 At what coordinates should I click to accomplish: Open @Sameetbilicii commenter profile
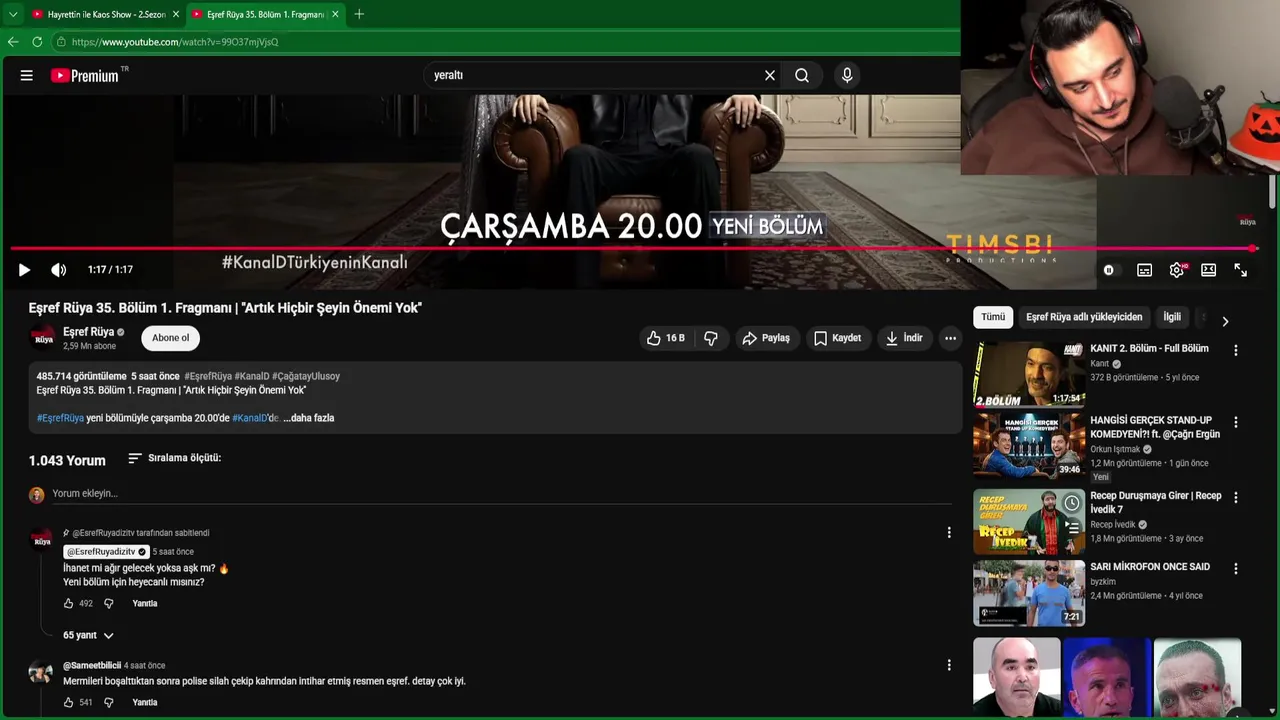92,666
